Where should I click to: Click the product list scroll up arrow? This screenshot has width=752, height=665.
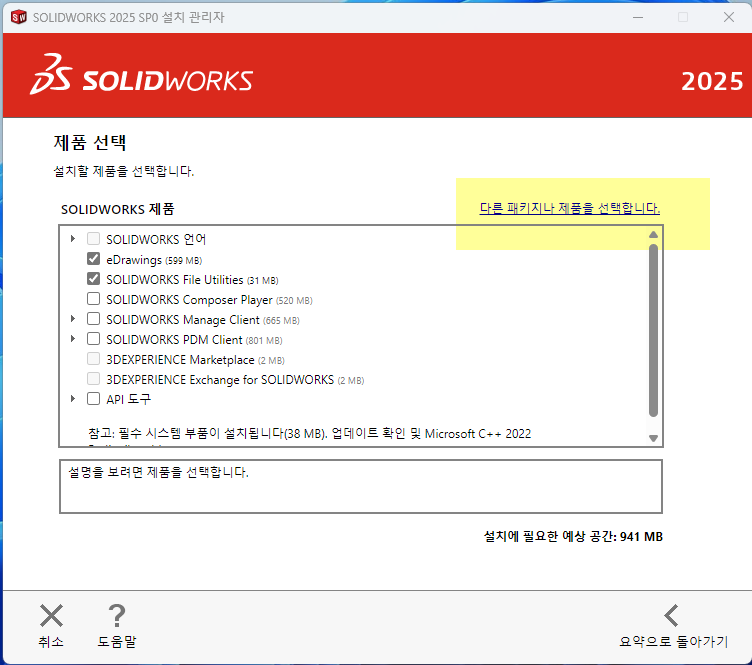(653, 234)
